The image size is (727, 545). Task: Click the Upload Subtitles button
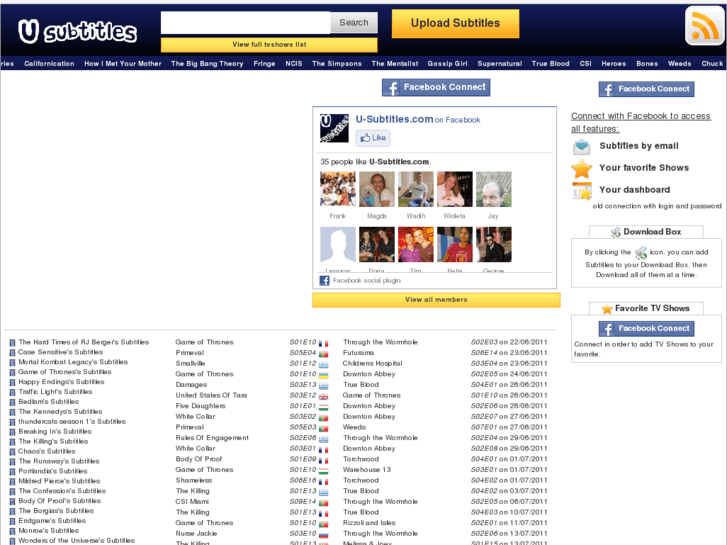455,23
